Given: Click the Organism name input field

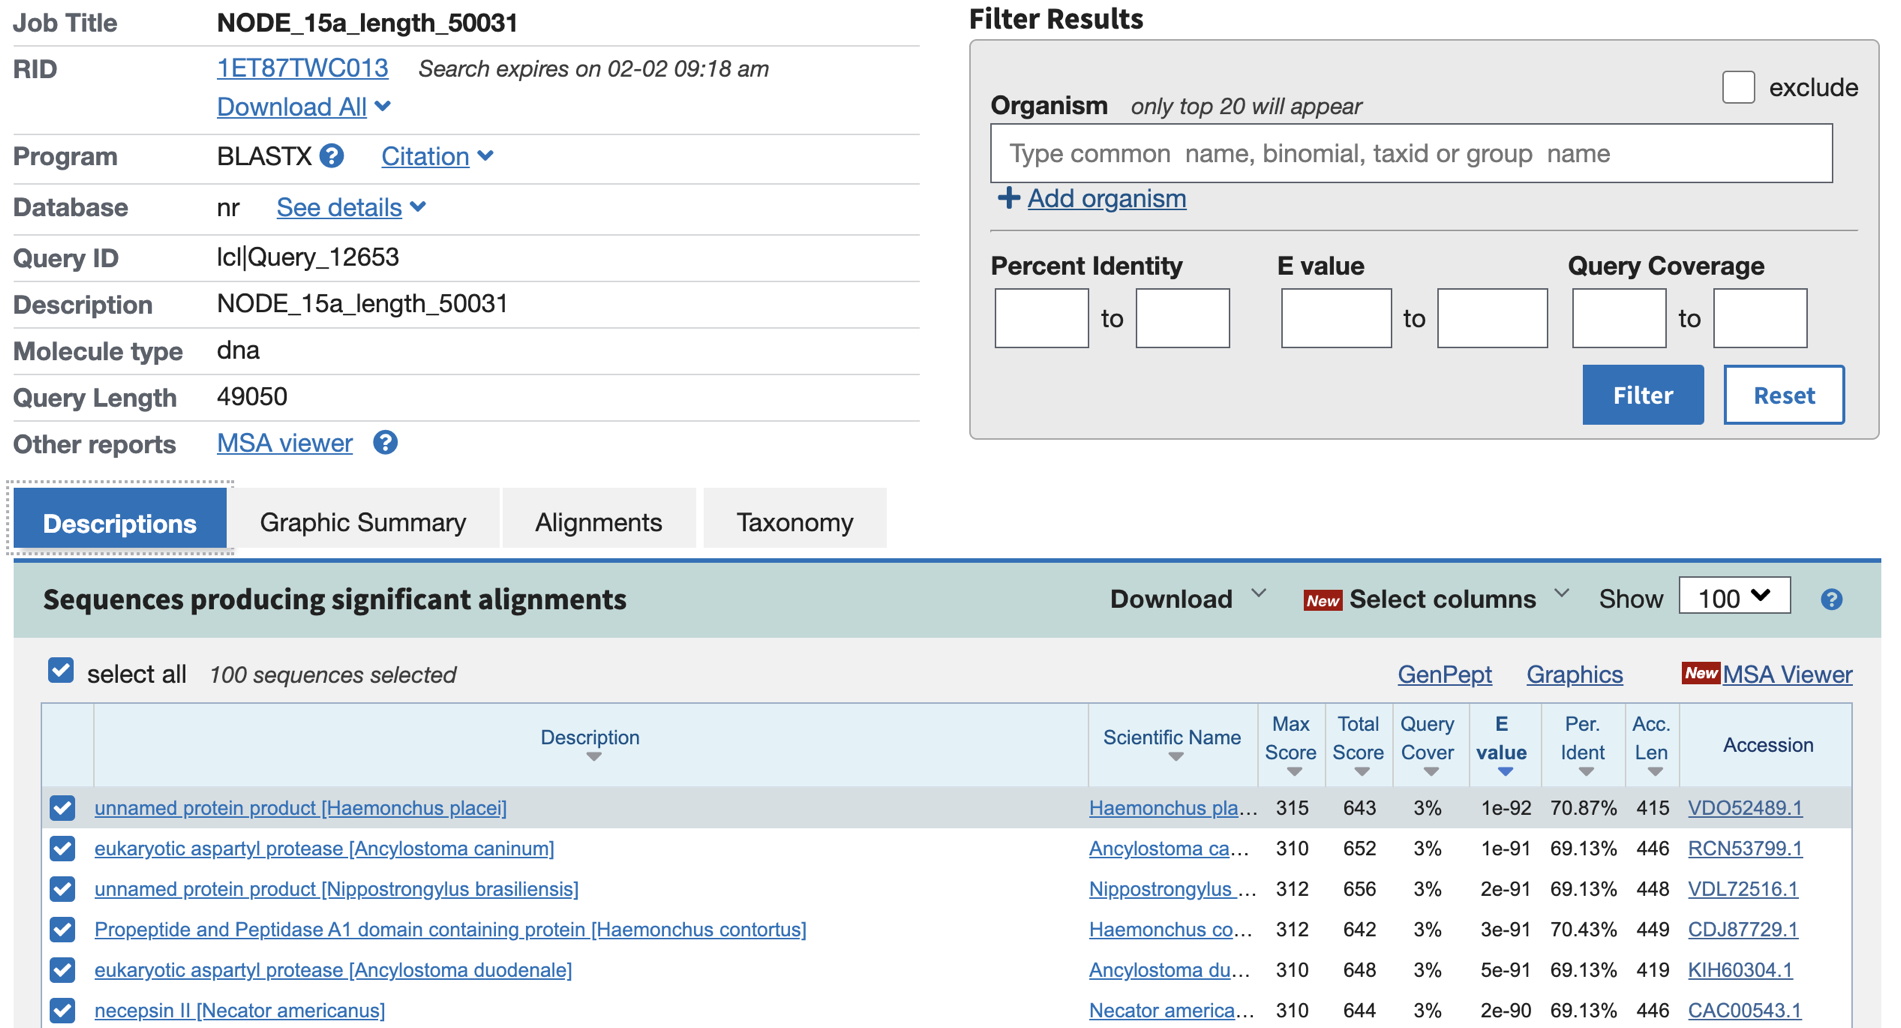Looking at the screenshot, I should coord(1410,154).
